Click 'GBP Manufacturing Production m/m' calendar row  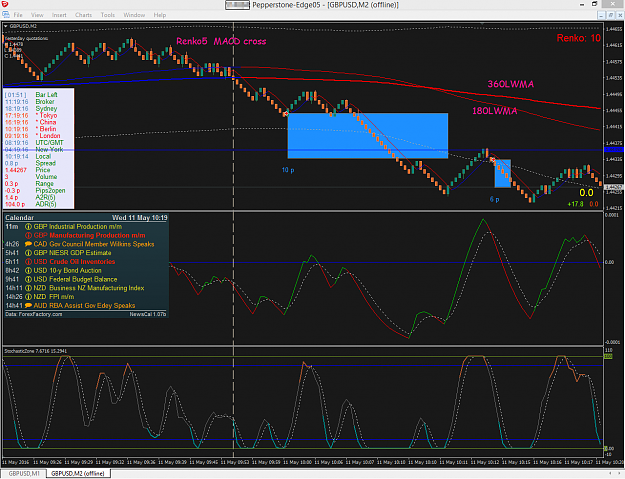click(86, 236)
